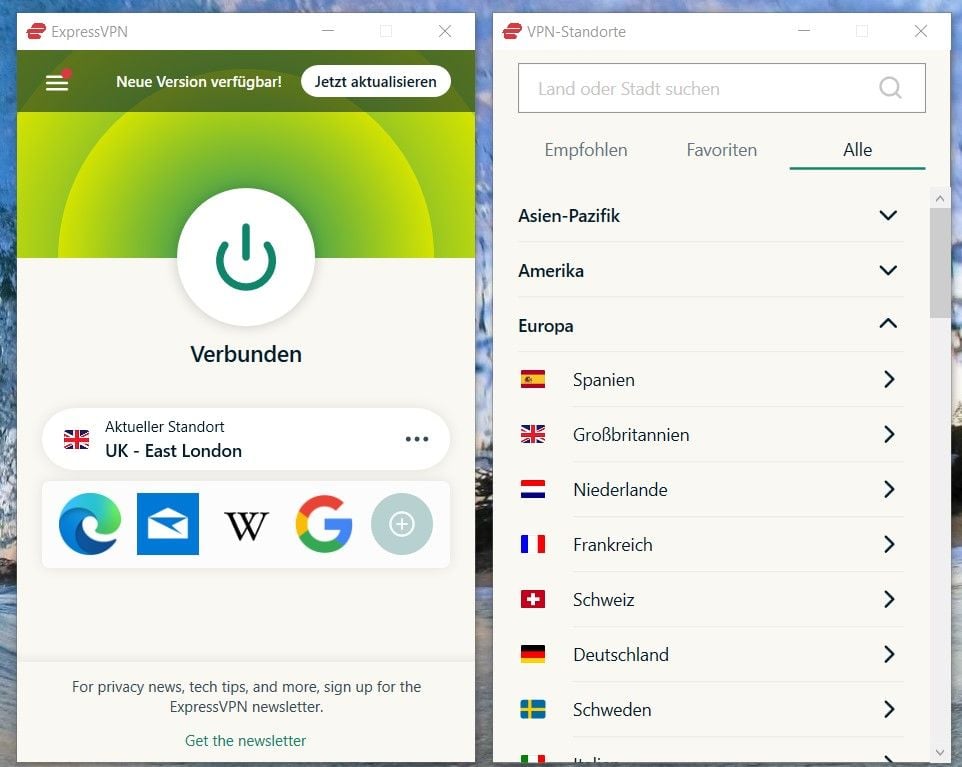Select Großbritannien in the location list
The width and height of the screenshot is (962, 767).
click(710, 434)
